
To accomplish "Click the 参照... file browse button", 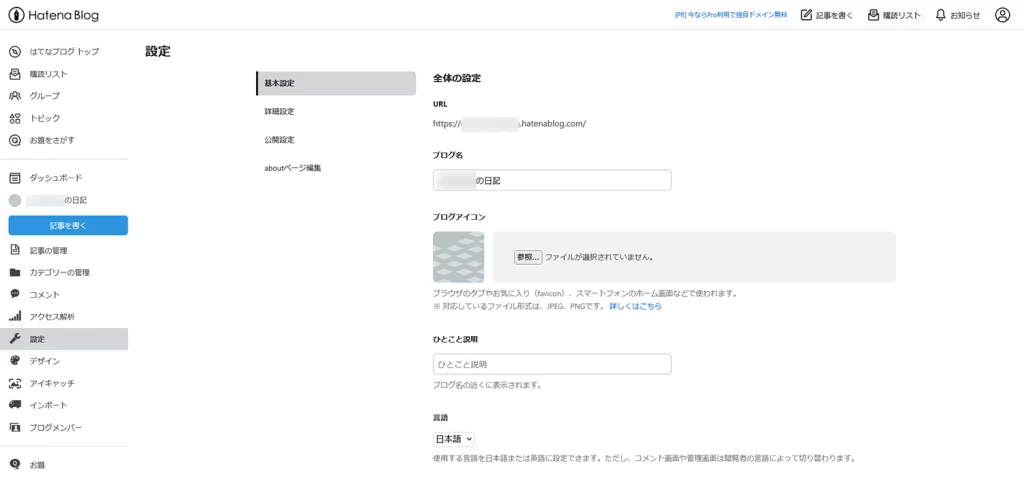I will coord(528,257).
